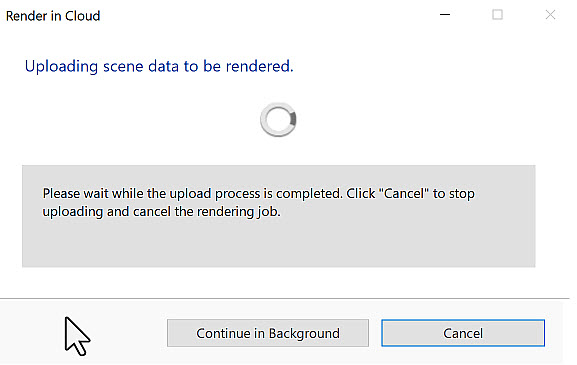The image size is (577, 365).
Task: Click the gray upload information panel
Action: coord(279,216)
